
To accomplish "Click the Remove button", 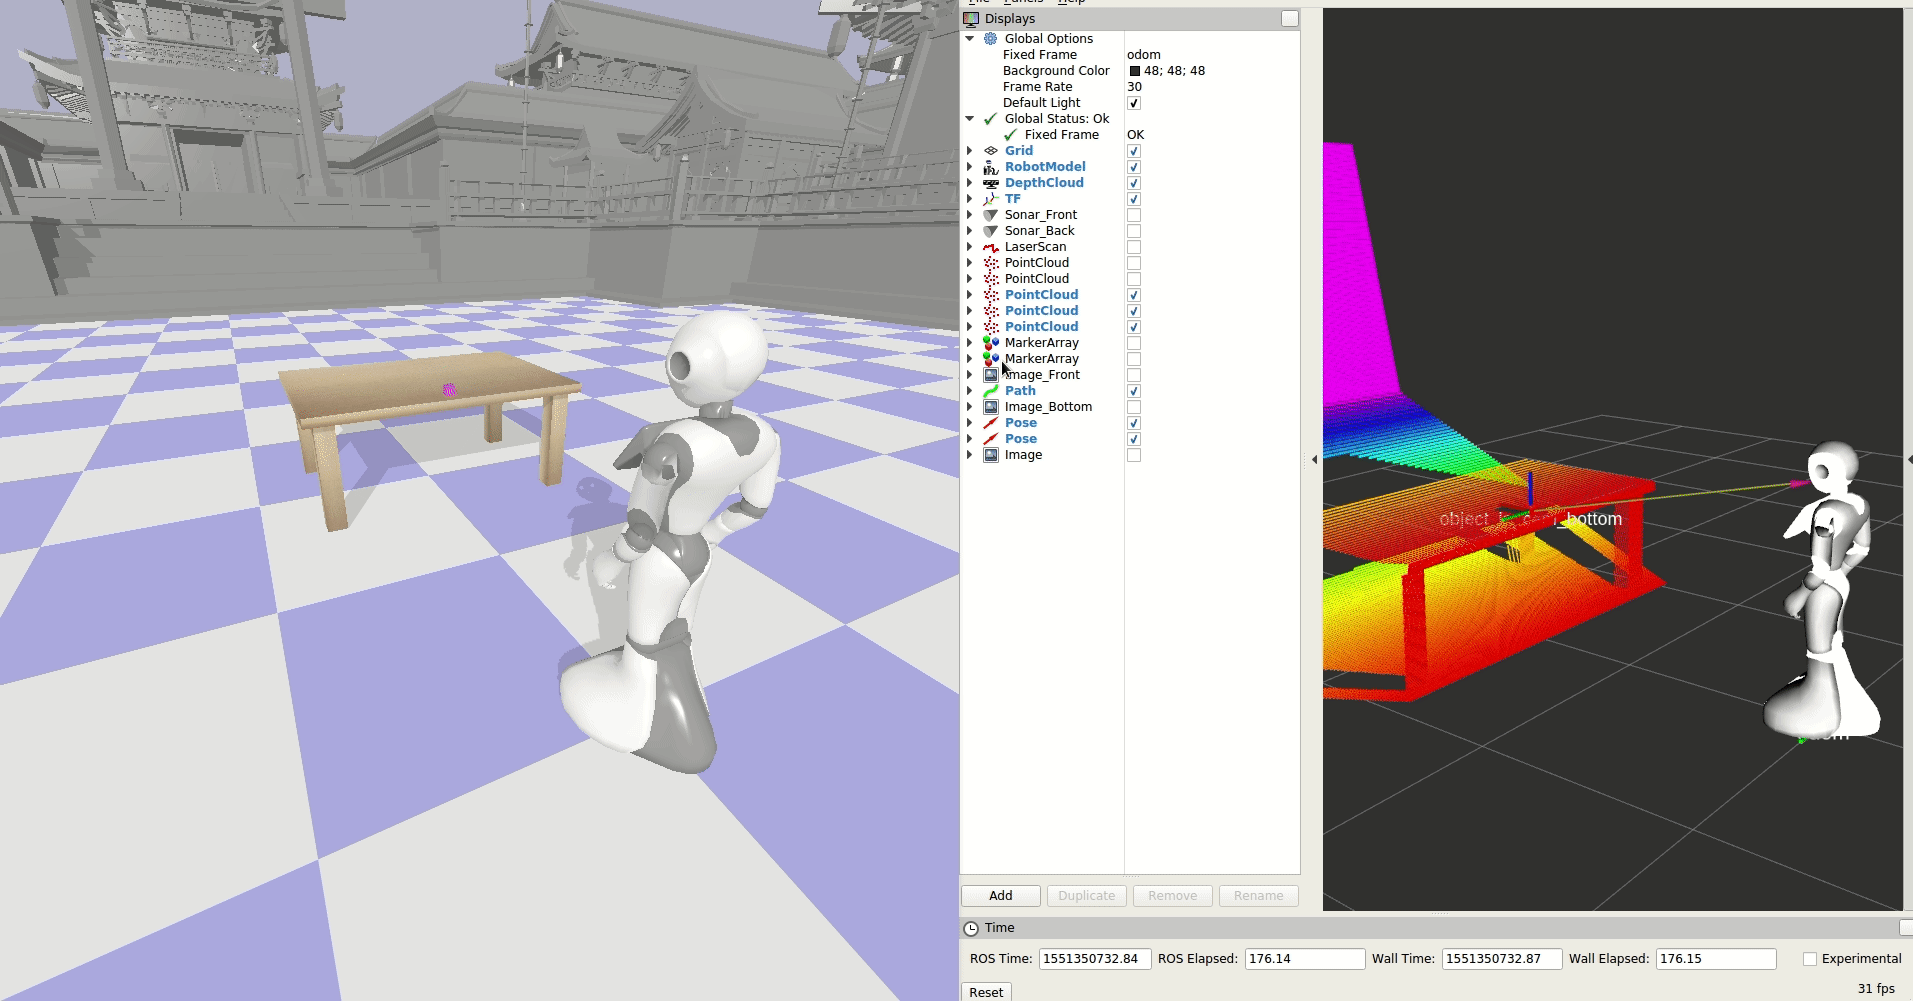I will click(x=1173, y=896).
